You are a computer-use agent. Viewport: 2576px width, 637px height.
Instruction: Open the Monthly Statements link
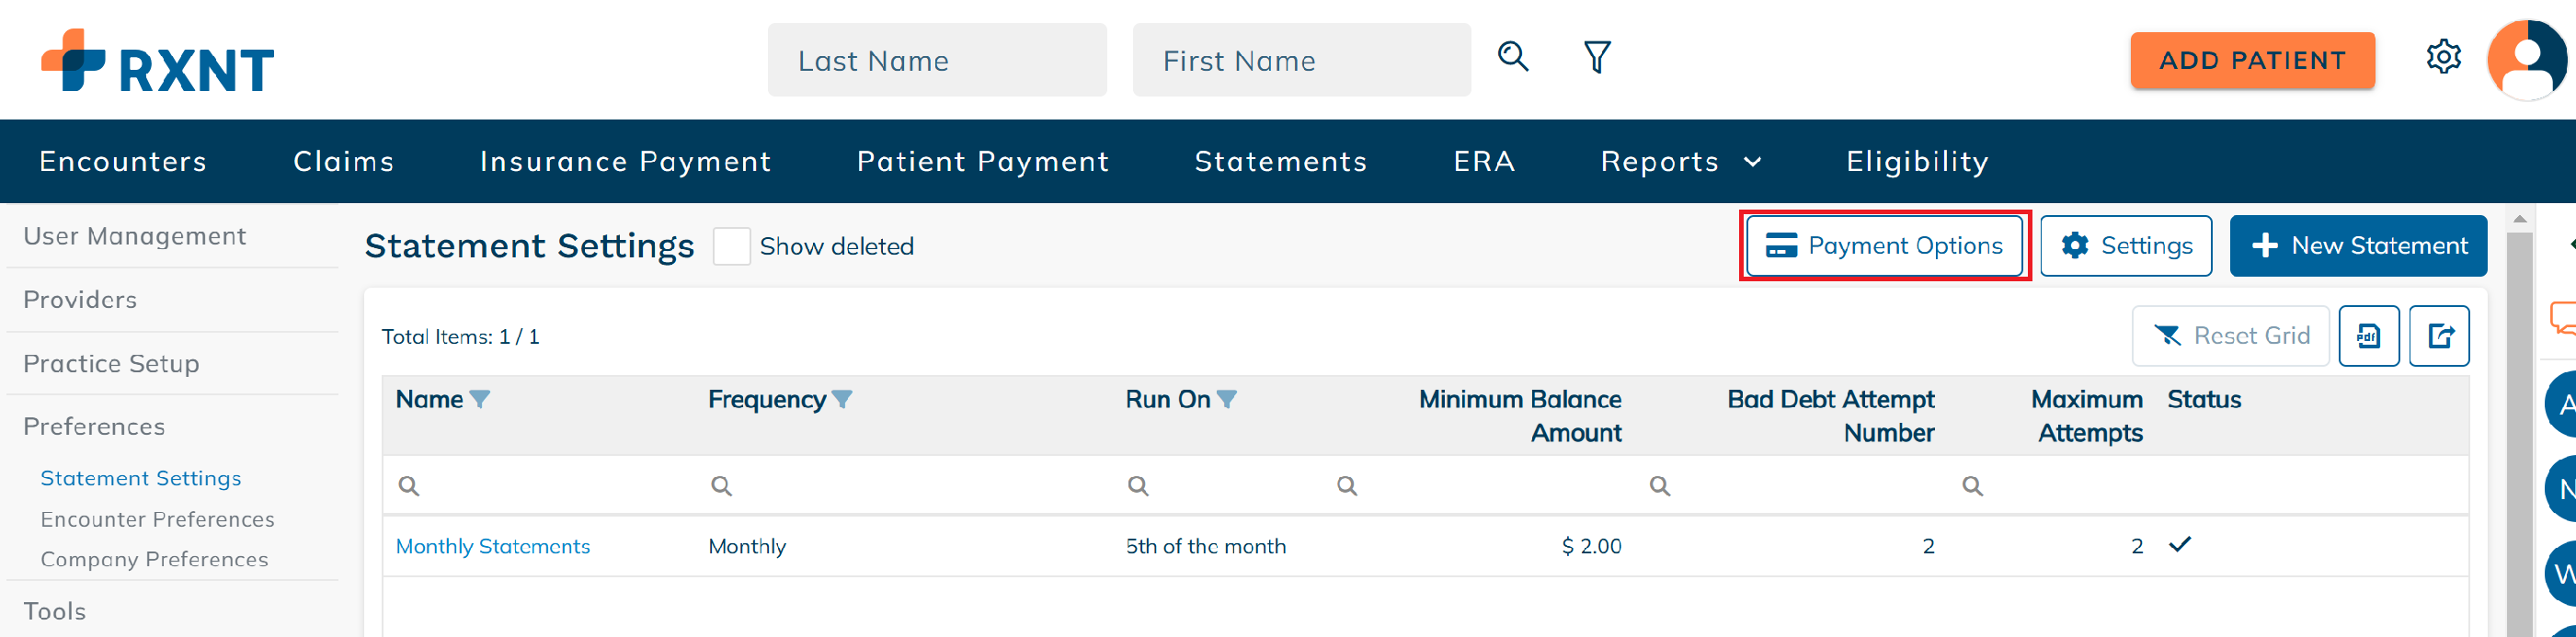pos(493,547)
